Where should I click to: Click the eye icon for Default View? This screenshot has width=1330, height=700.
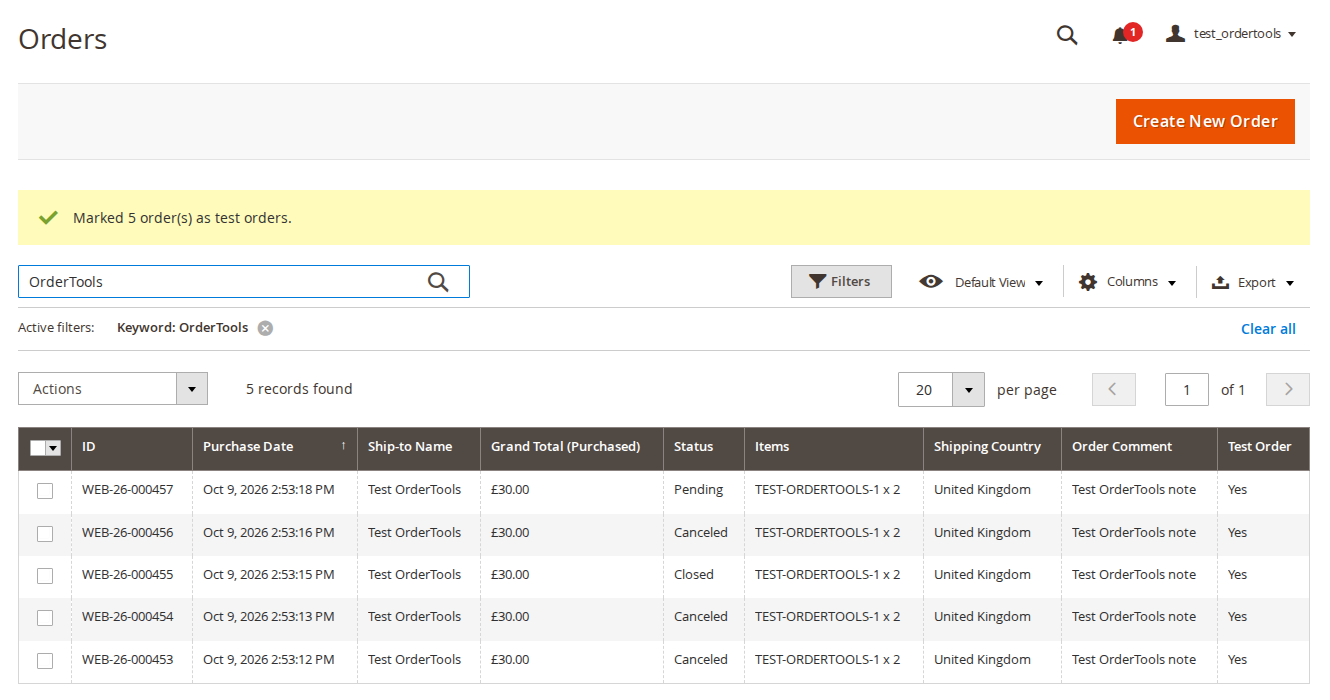click(x=931, y=282)
